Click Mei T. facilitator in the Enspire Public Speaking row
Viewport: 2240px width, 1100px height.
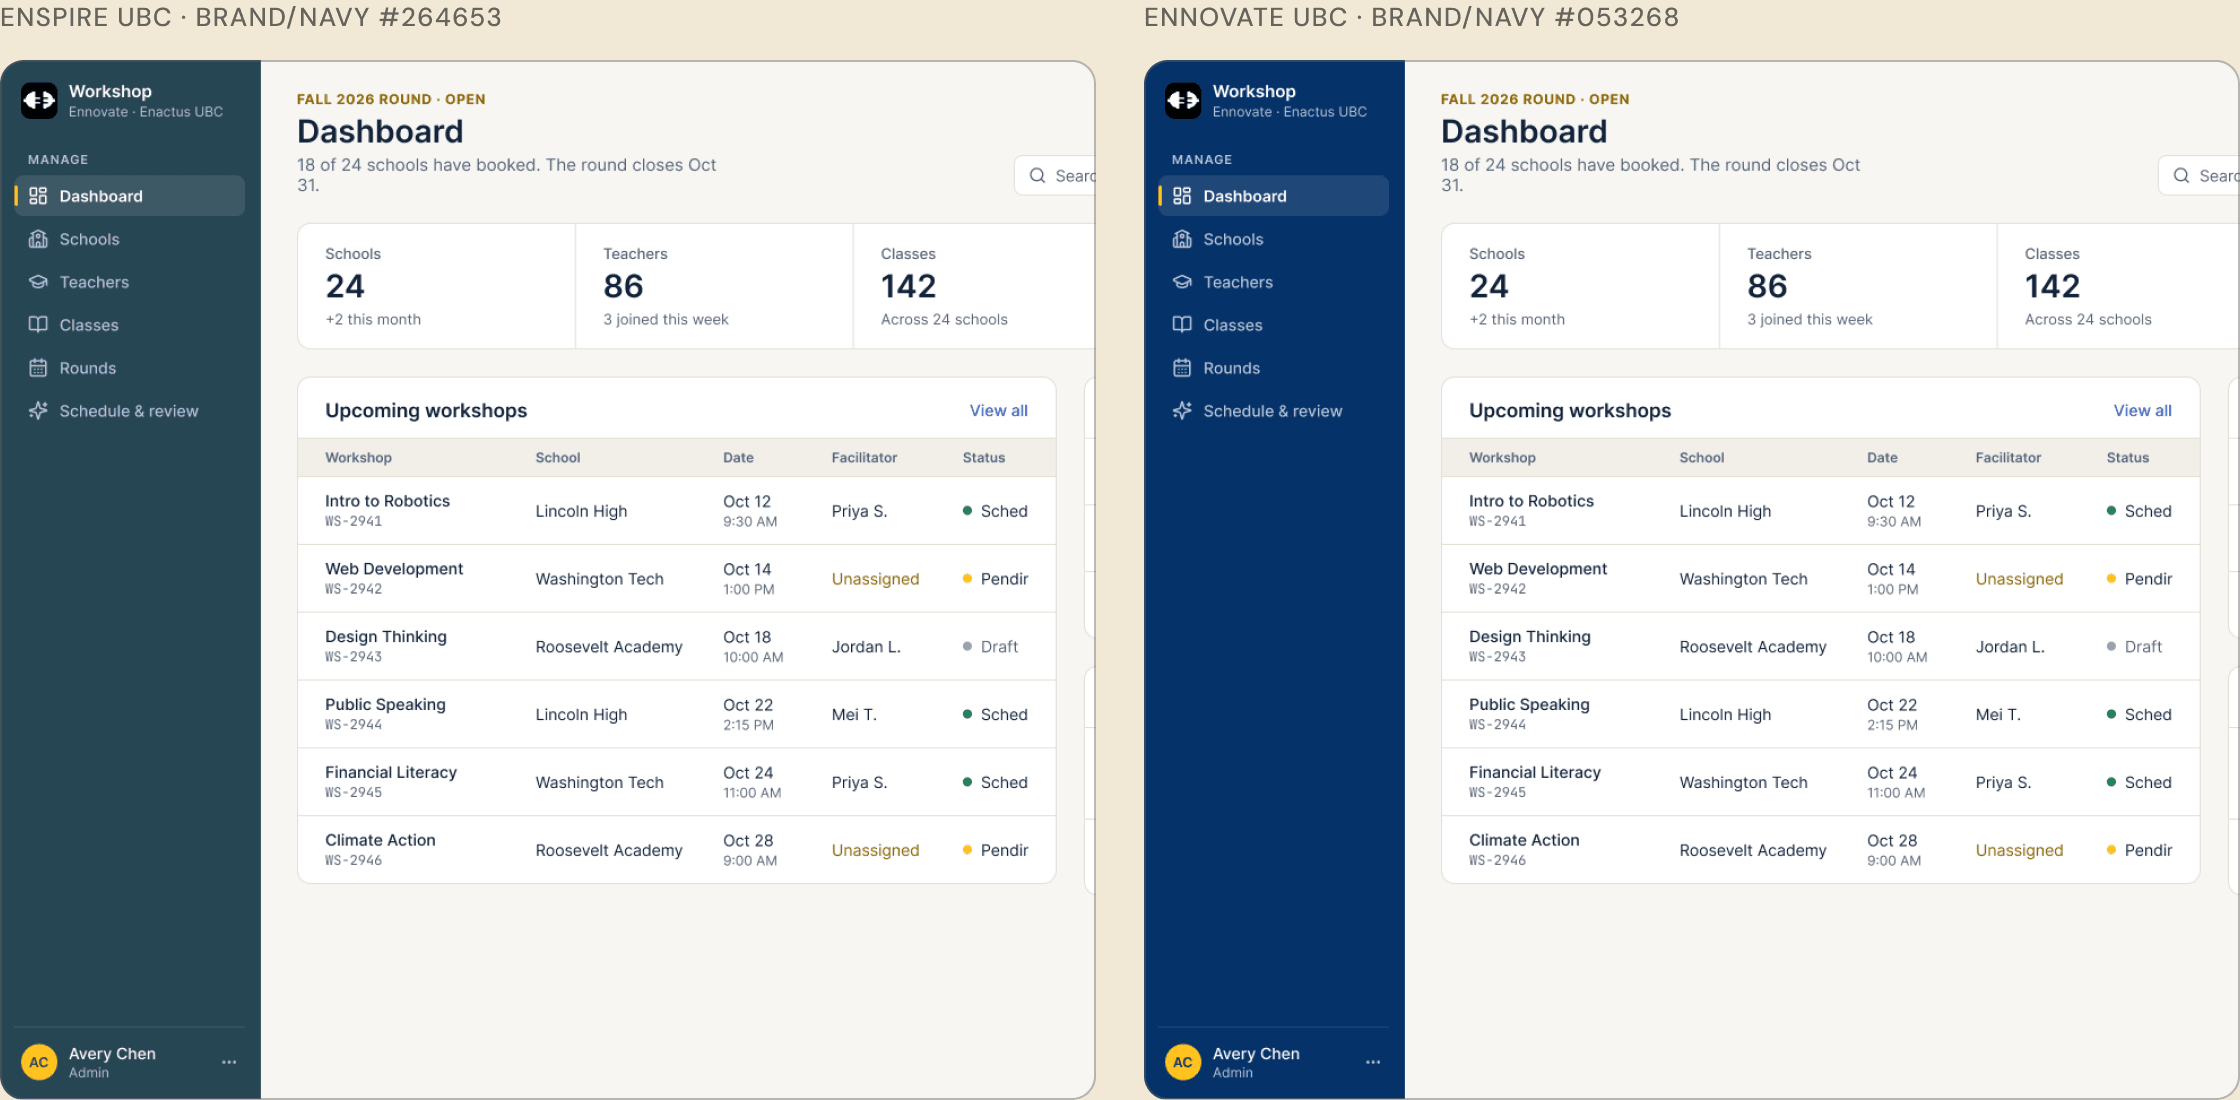point(854,715)
